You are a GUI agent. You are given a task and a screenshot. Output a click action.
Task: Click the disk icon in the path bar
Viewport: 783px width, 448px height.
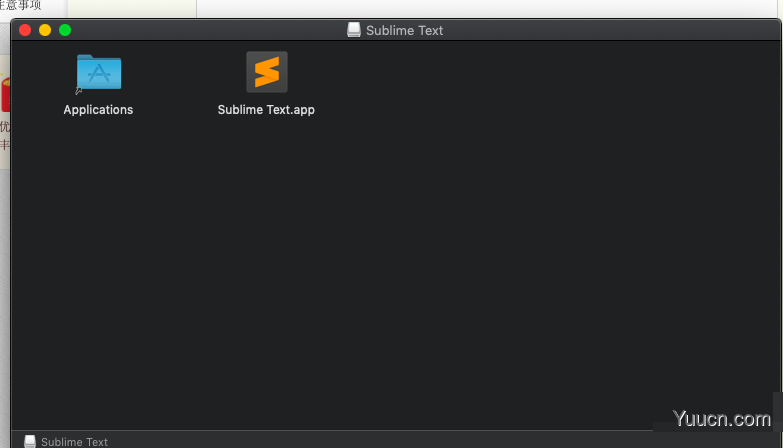(30, 442)
